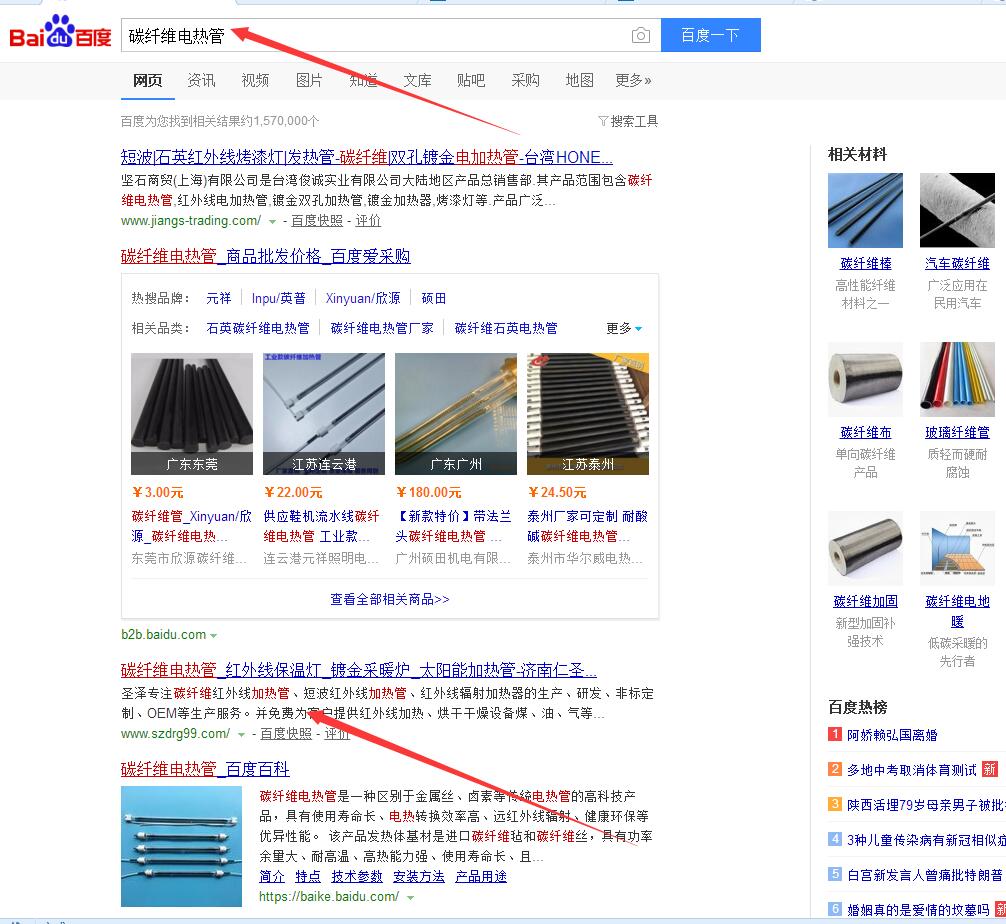Image resolution: width=1006 pixels, height=924 pixels.
Task: Open 供应鞋机流水线碳纤维电热管 product title
Action: [321, 526]
